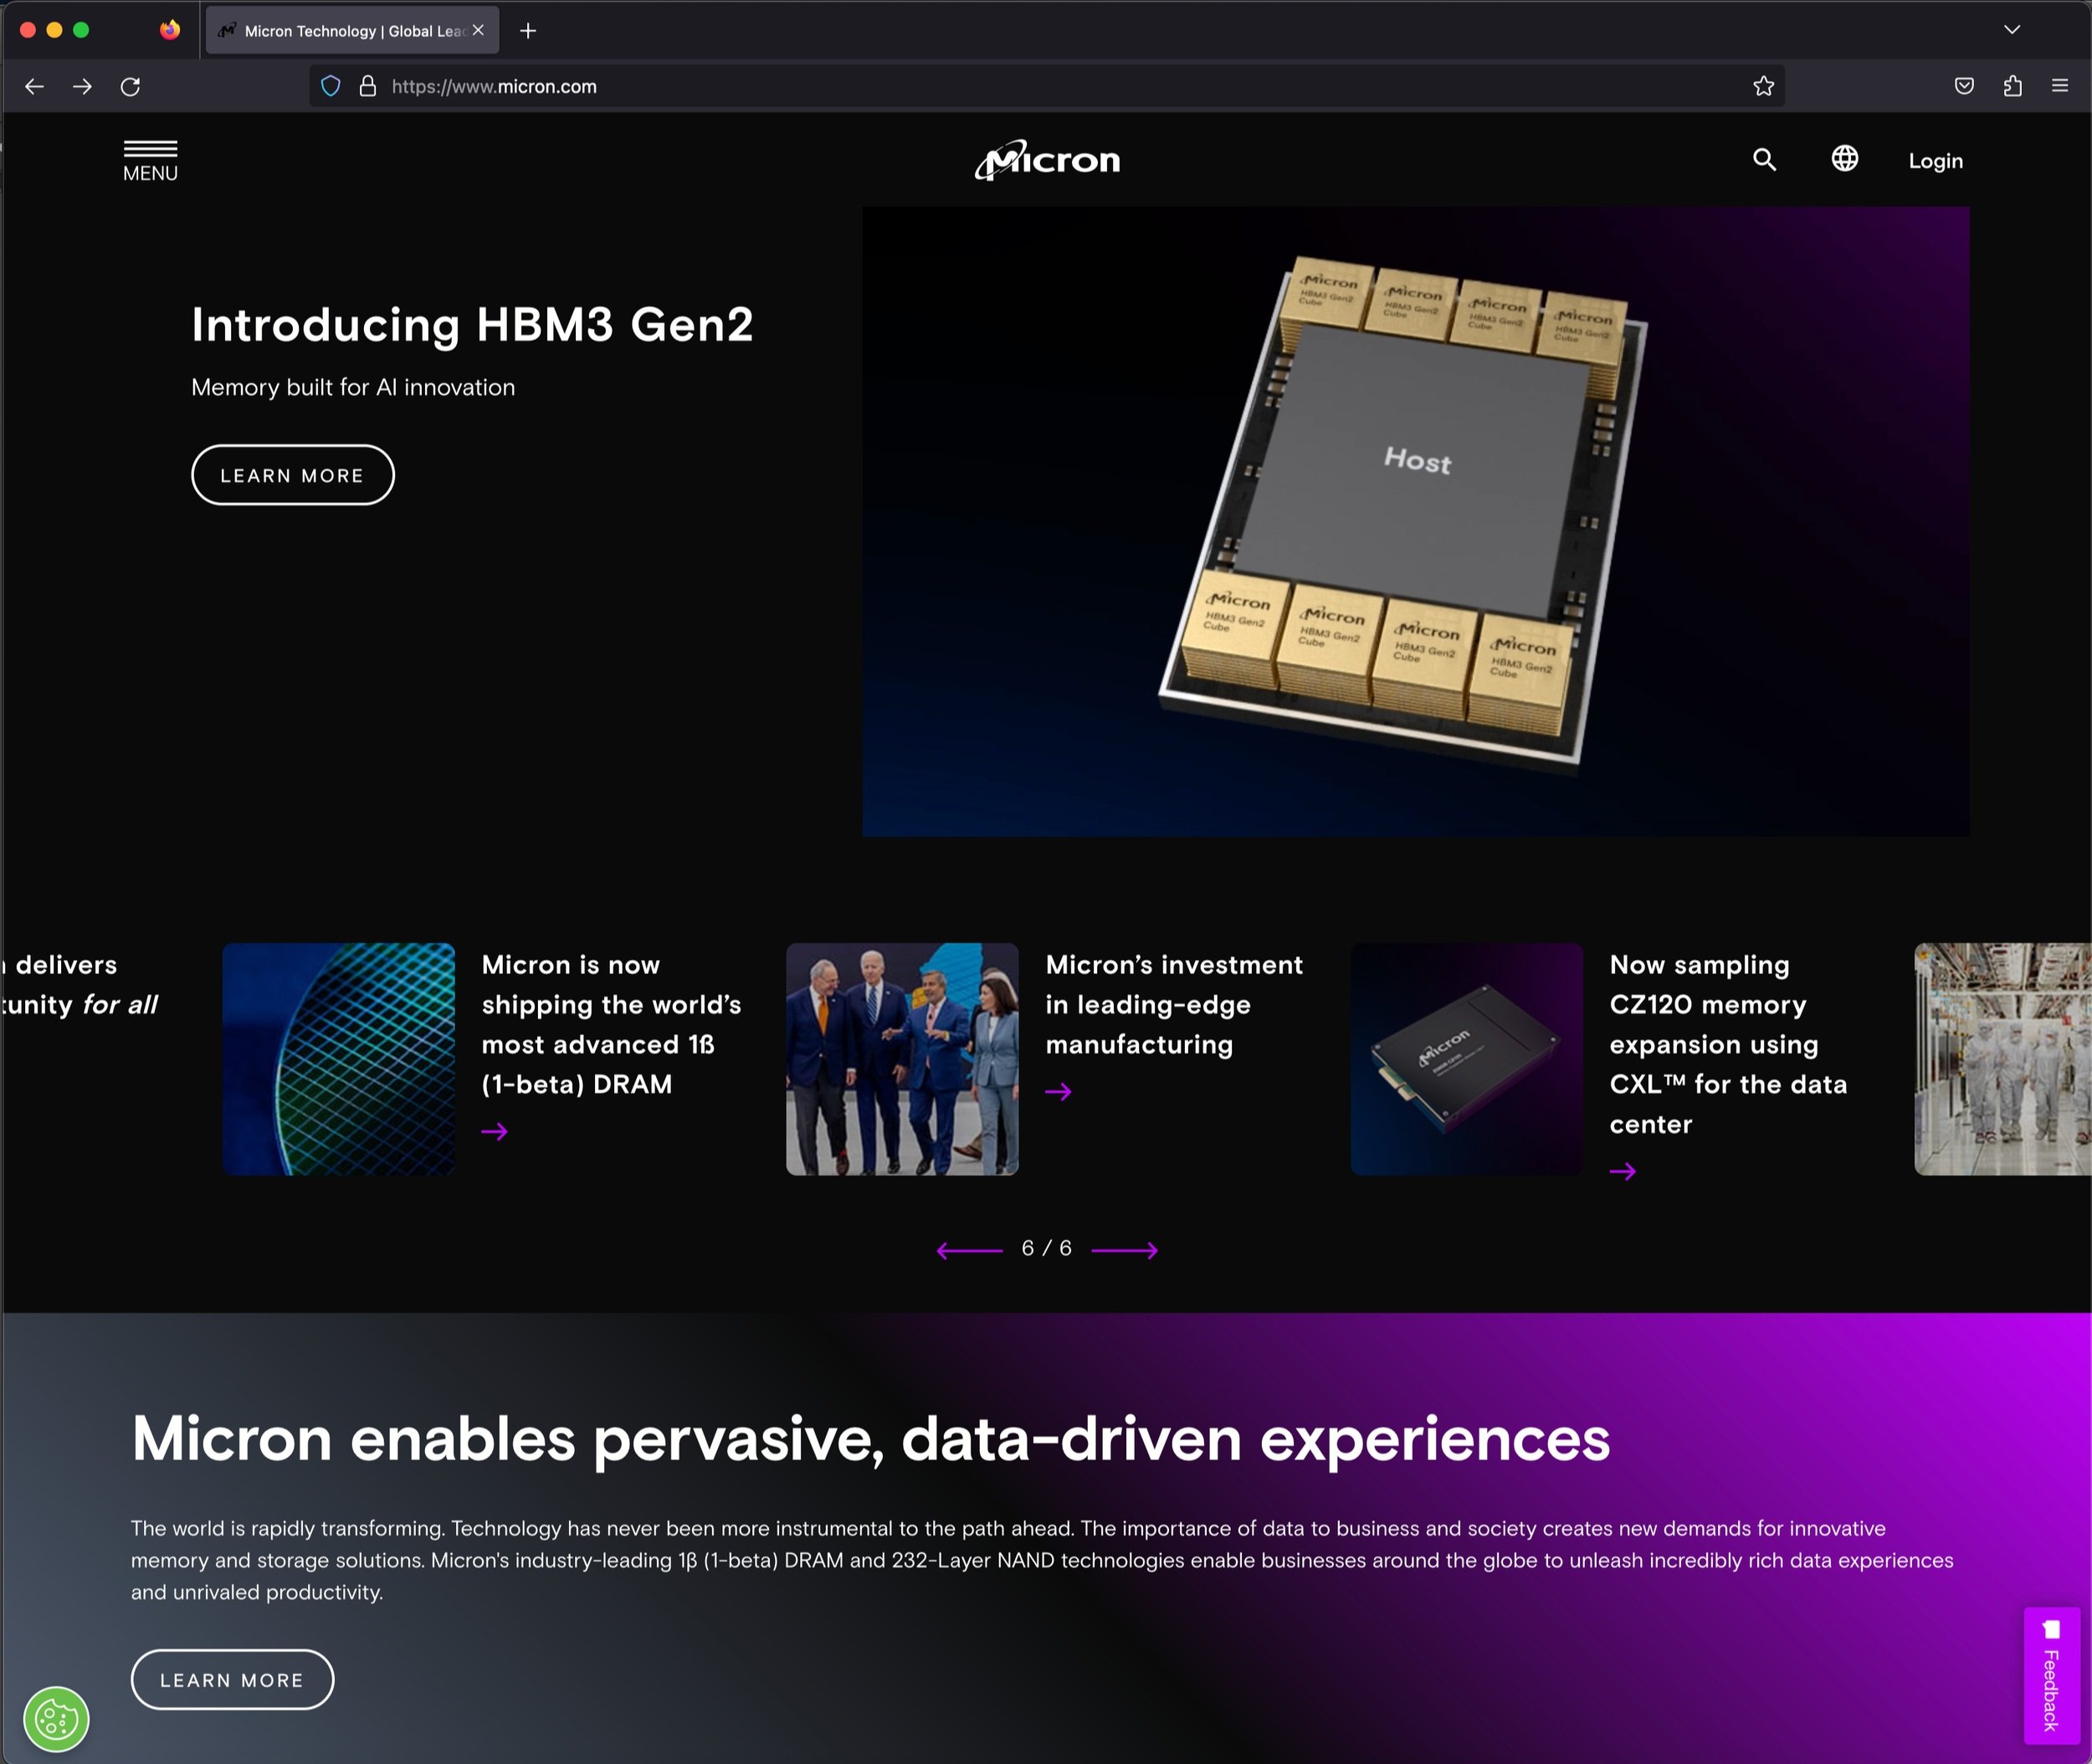The width and height of the screenshot is (2092, 1764).
Task: Click the Firefox icon in title bar
Action: (x=170, y=30)
